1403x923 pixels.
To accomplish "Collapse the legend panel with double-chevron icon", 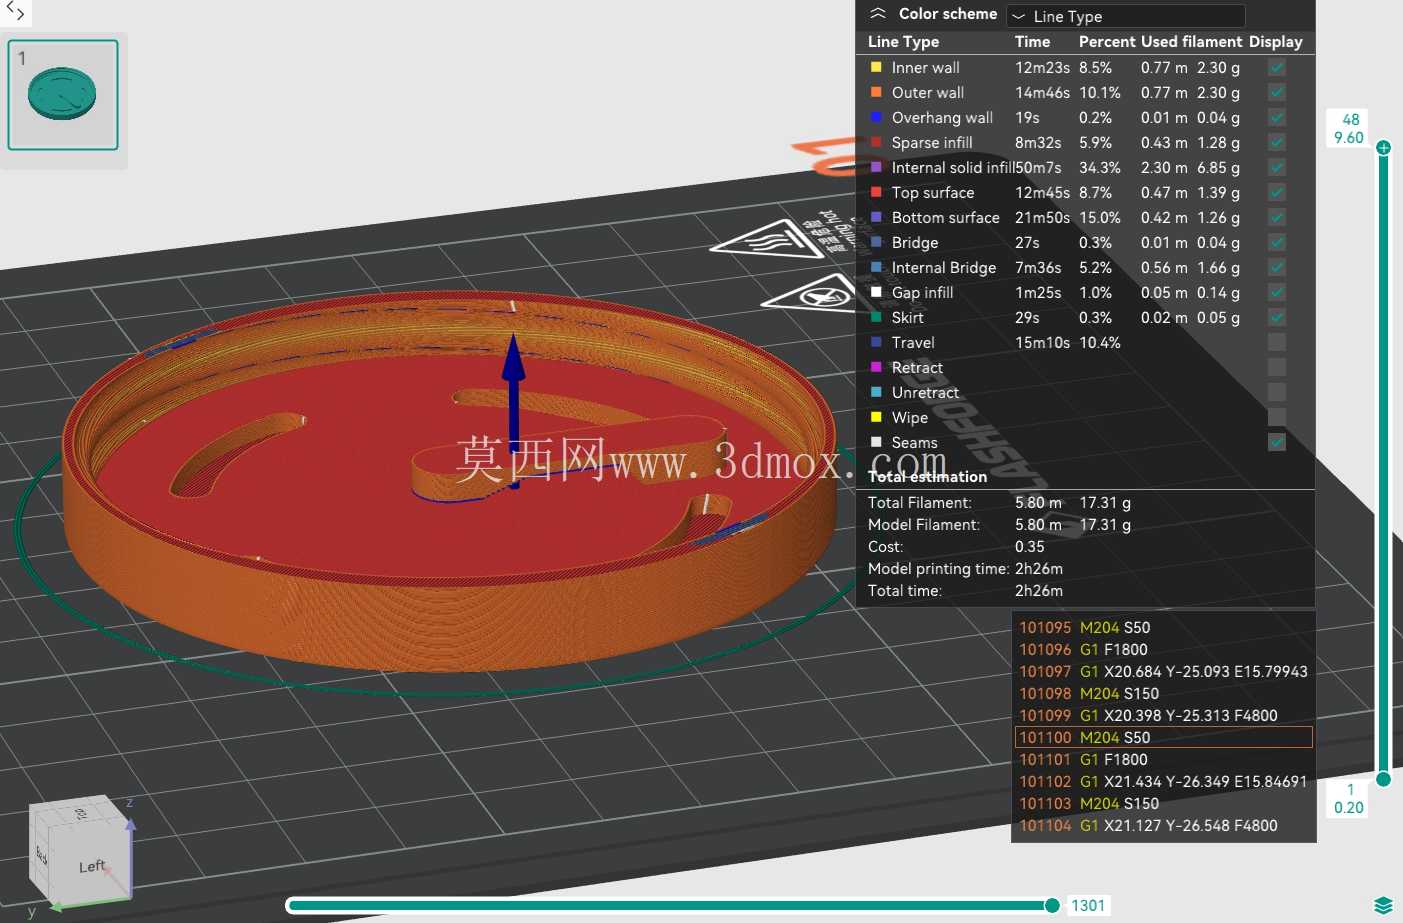I will [878, 14].
